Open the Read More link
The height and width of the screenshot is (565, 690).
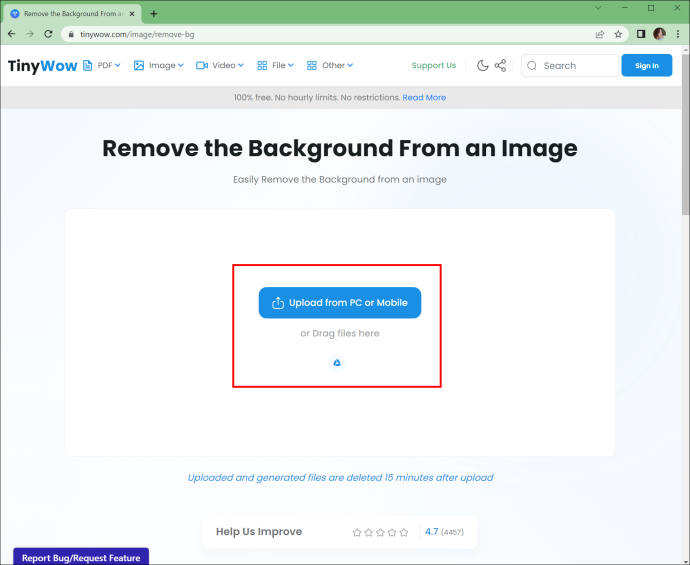(x=424, y=97)
